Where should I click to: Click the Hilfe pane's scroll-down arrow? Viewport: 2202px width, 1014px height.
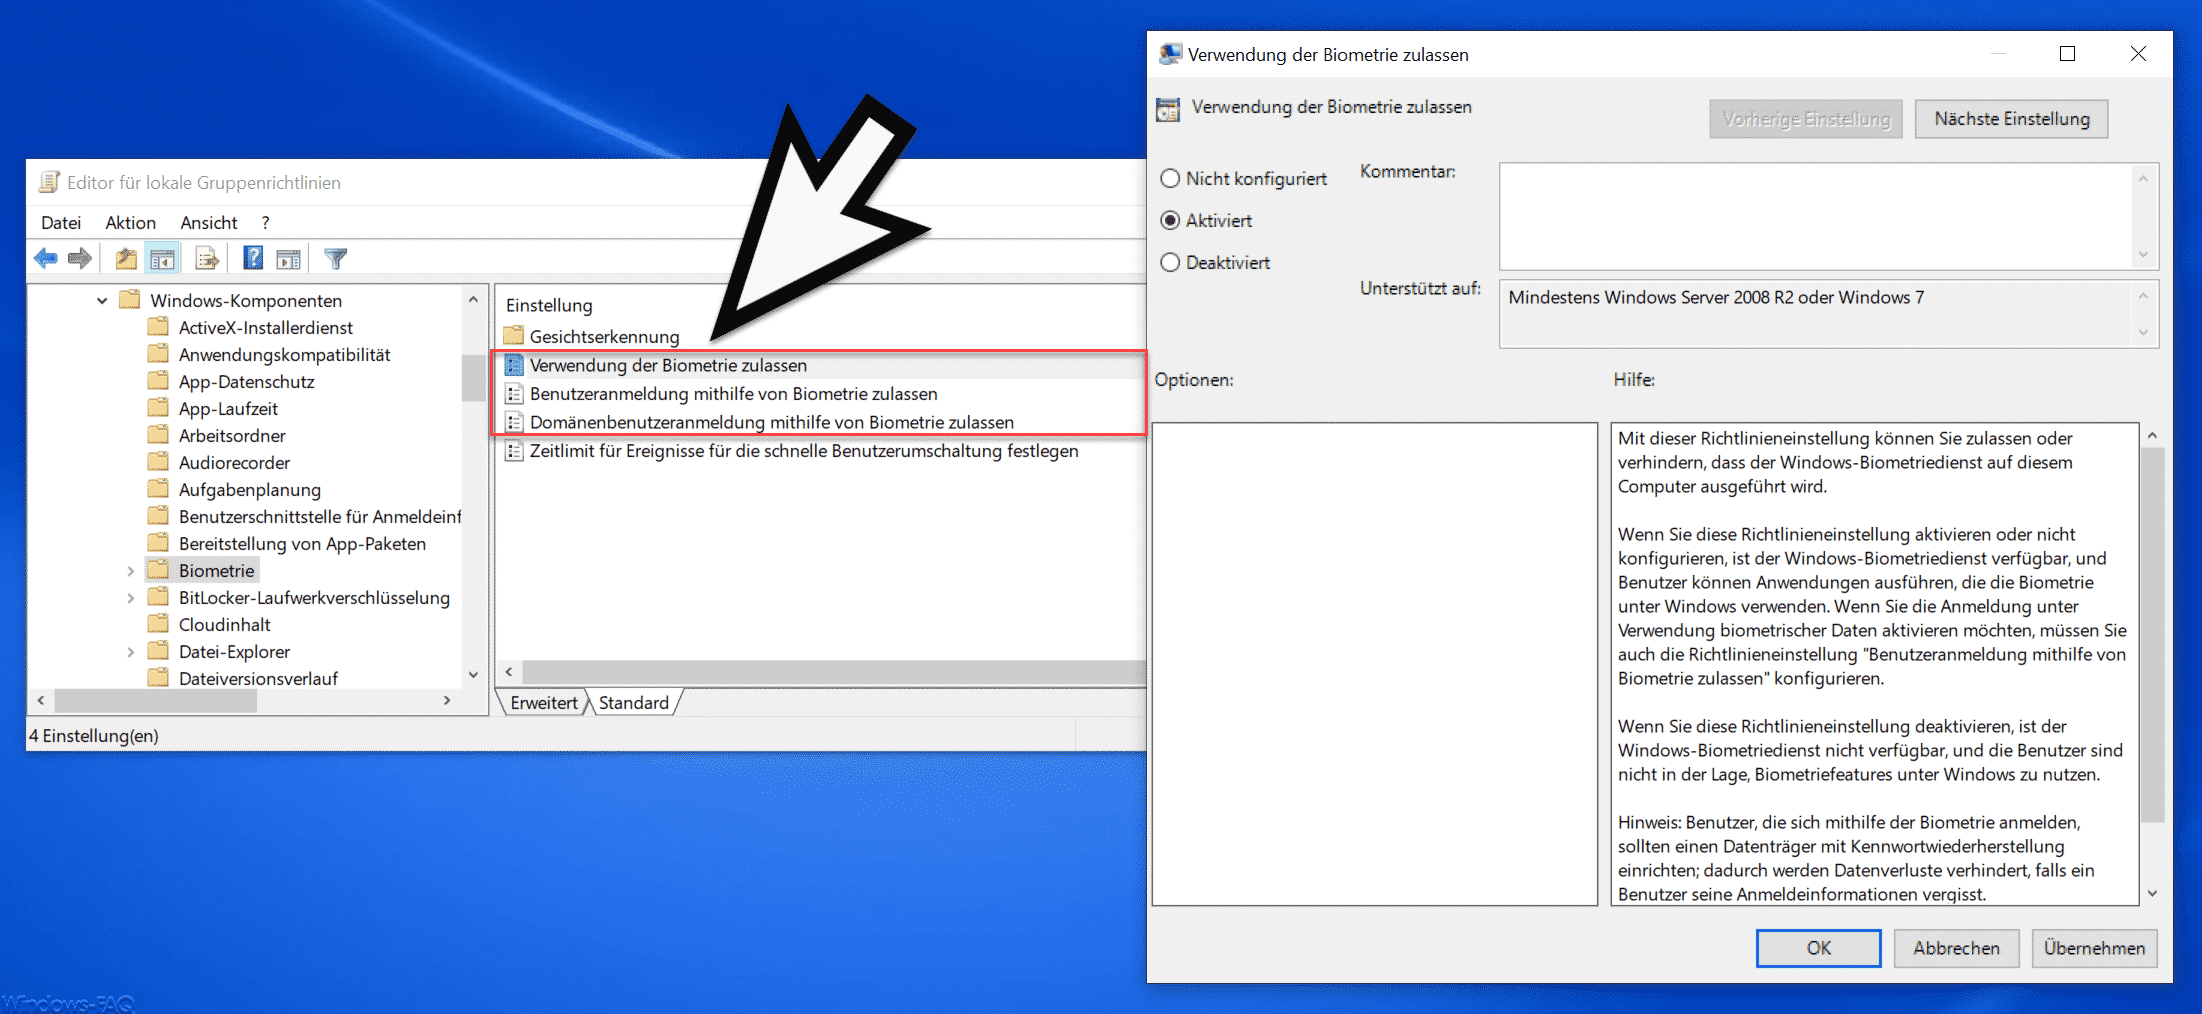point(2152,894)
